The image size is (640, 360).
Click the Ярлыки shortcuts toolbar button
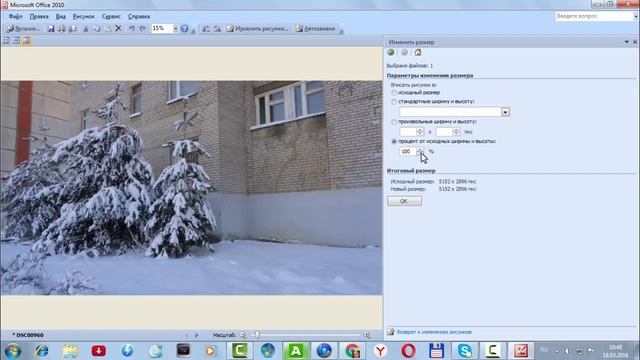tap(23, 29)
